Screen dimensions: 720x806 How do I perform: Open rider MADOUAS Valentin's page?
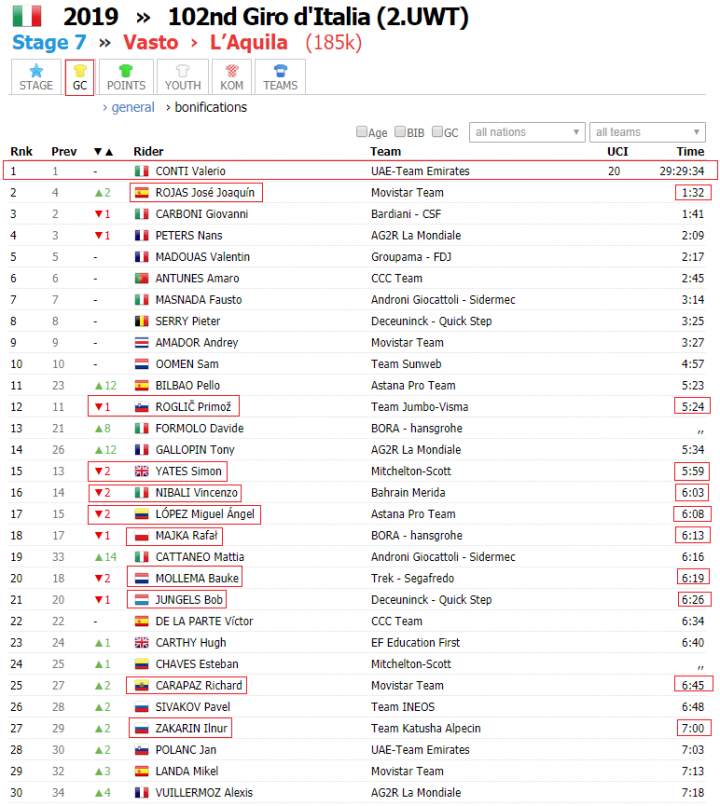click(202, 257)
